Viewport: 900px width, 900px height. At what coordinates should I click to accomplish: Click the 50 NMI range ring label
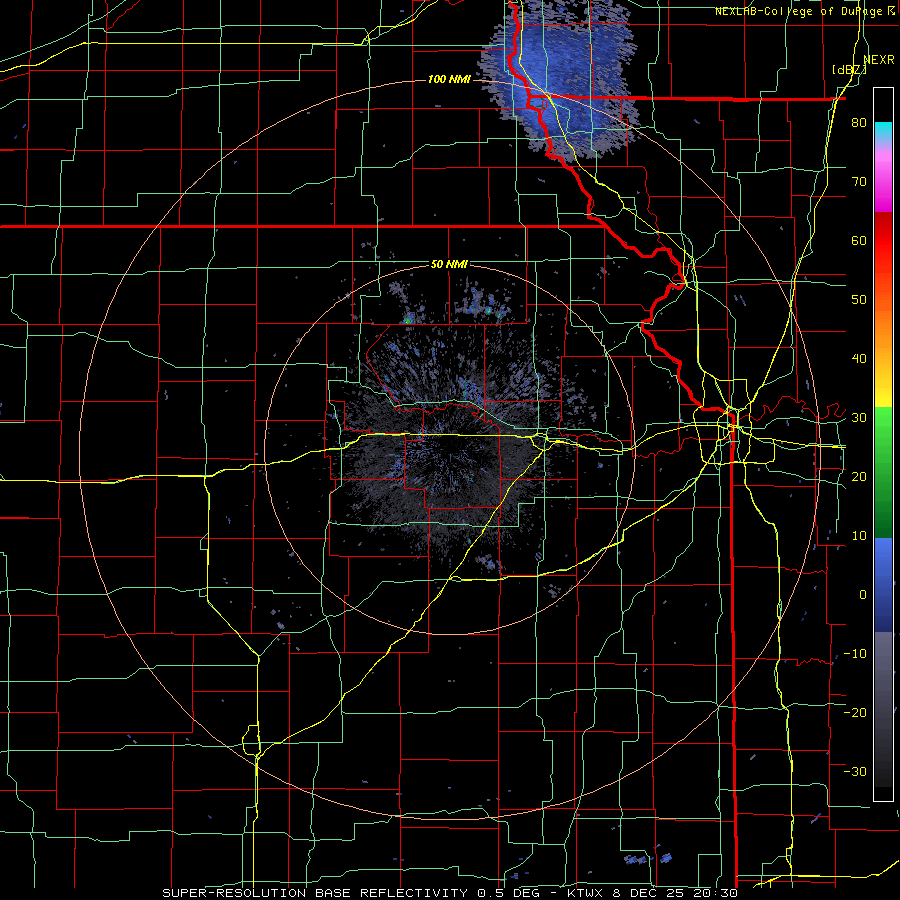pos(449,265)
